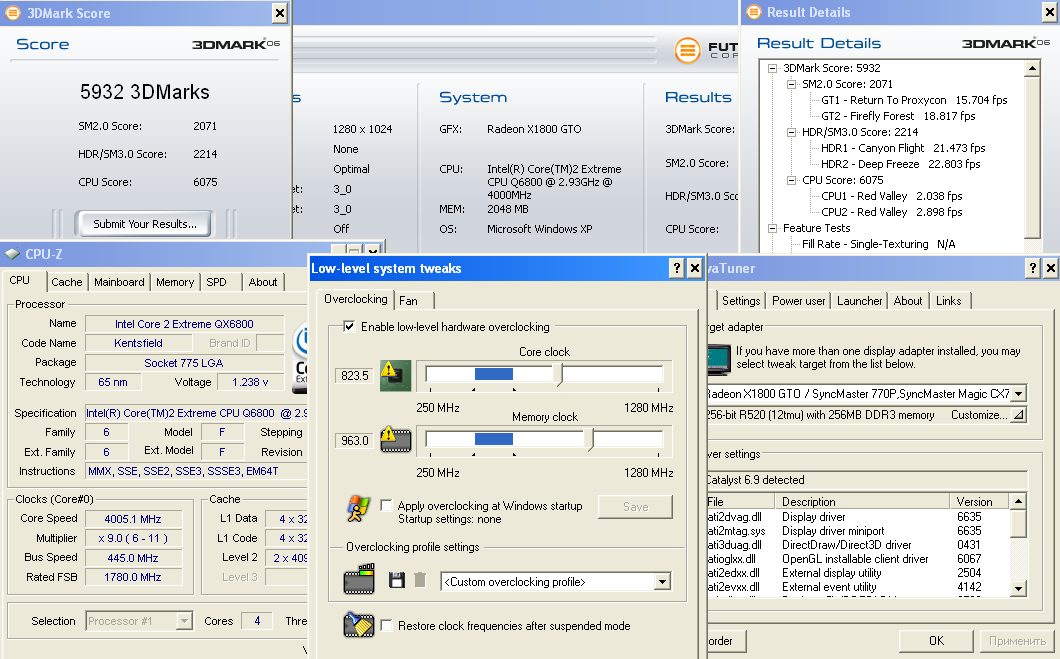Click the Result Details tree scrollbar up arrow
Viewport: 1060px width, 659px height.
[1032, 68]
